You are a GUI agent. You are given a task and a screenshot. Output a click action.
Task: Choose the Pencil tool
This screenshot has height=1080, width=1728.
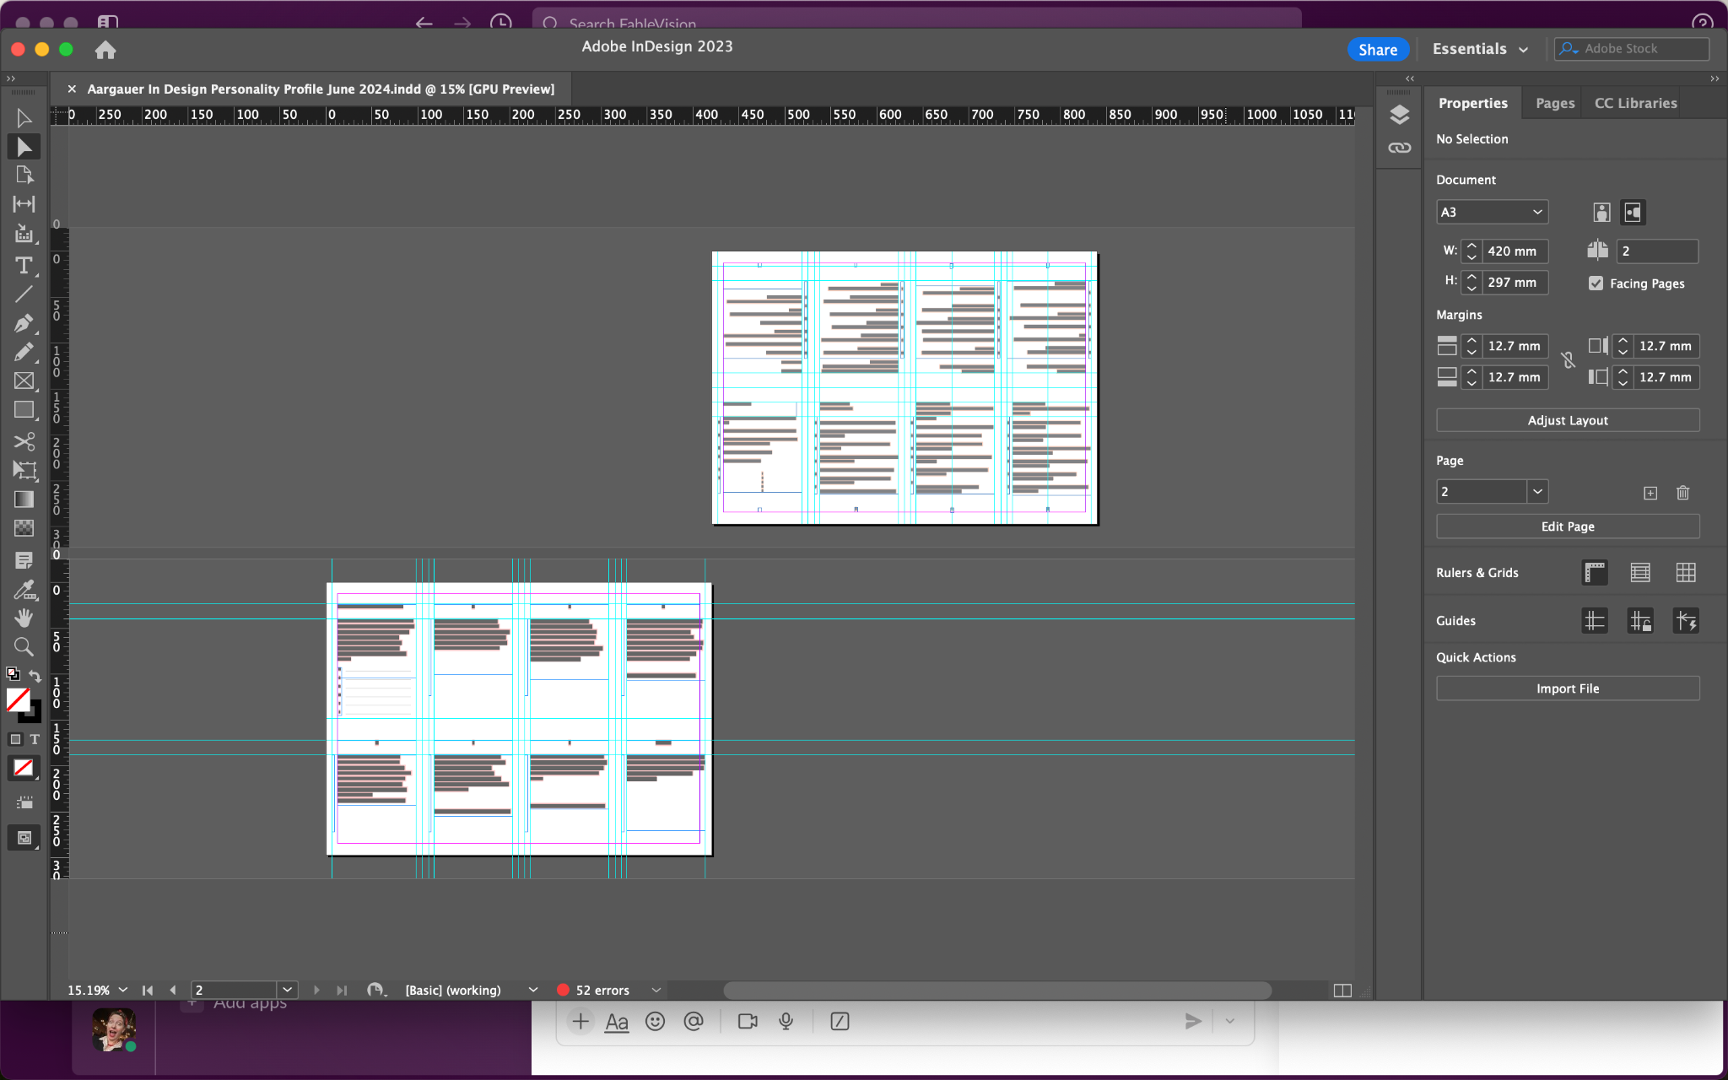23,352
